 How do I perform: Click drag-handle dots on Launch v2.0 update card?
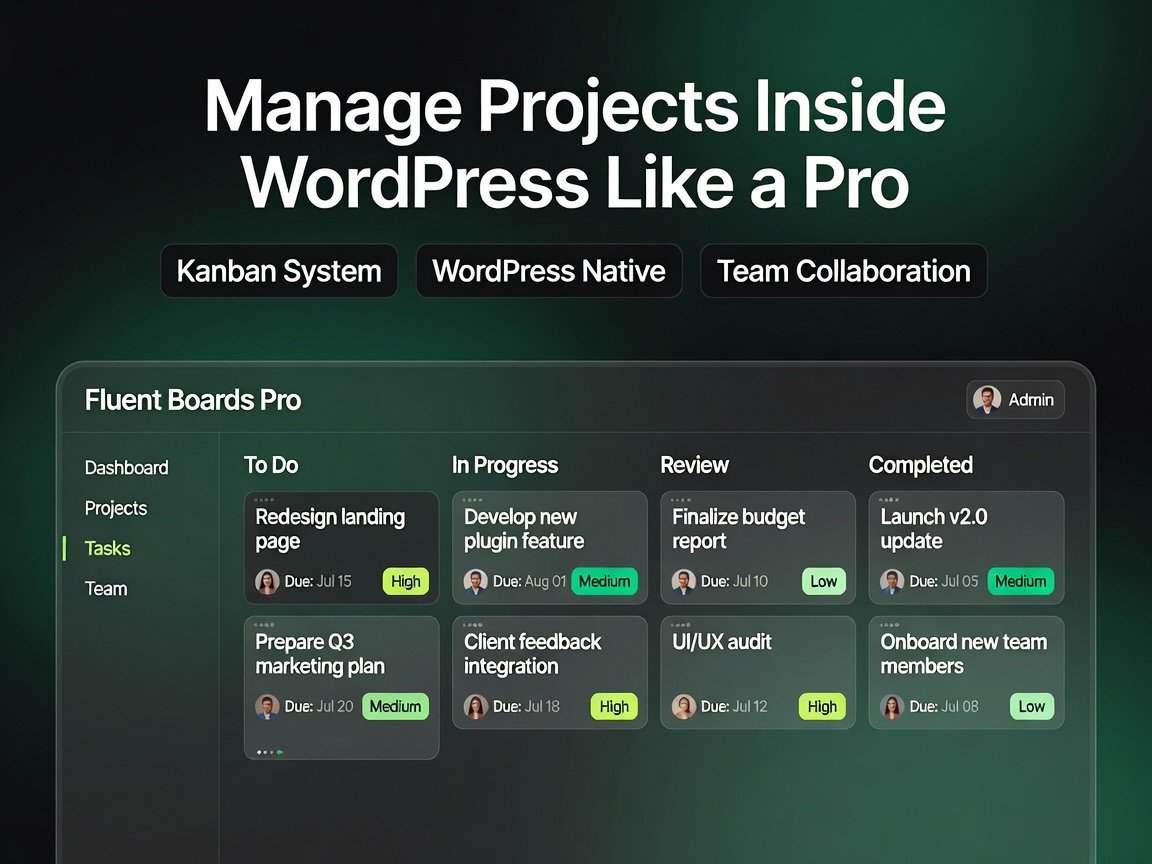(x=889, y=500)
